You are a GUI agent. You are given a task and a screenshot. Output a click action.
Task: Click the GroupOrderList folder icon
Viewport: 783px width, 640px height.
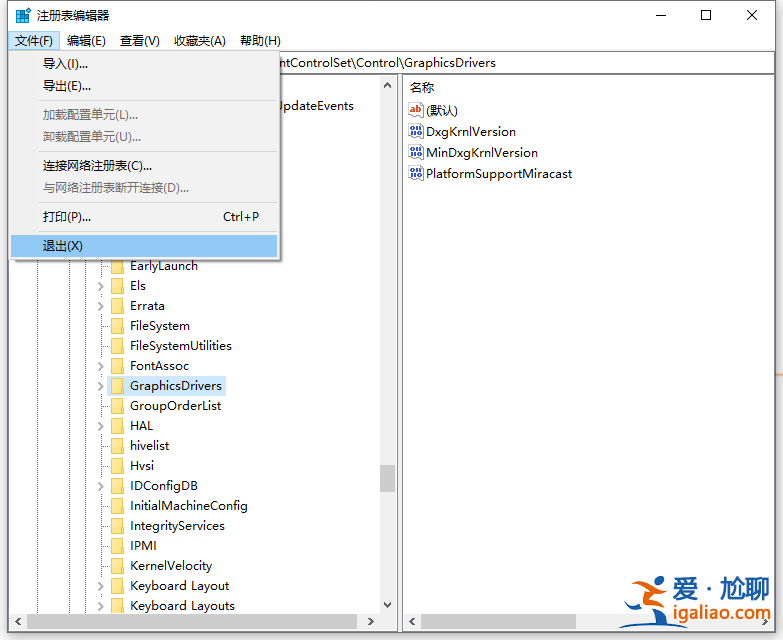[117, 406]
